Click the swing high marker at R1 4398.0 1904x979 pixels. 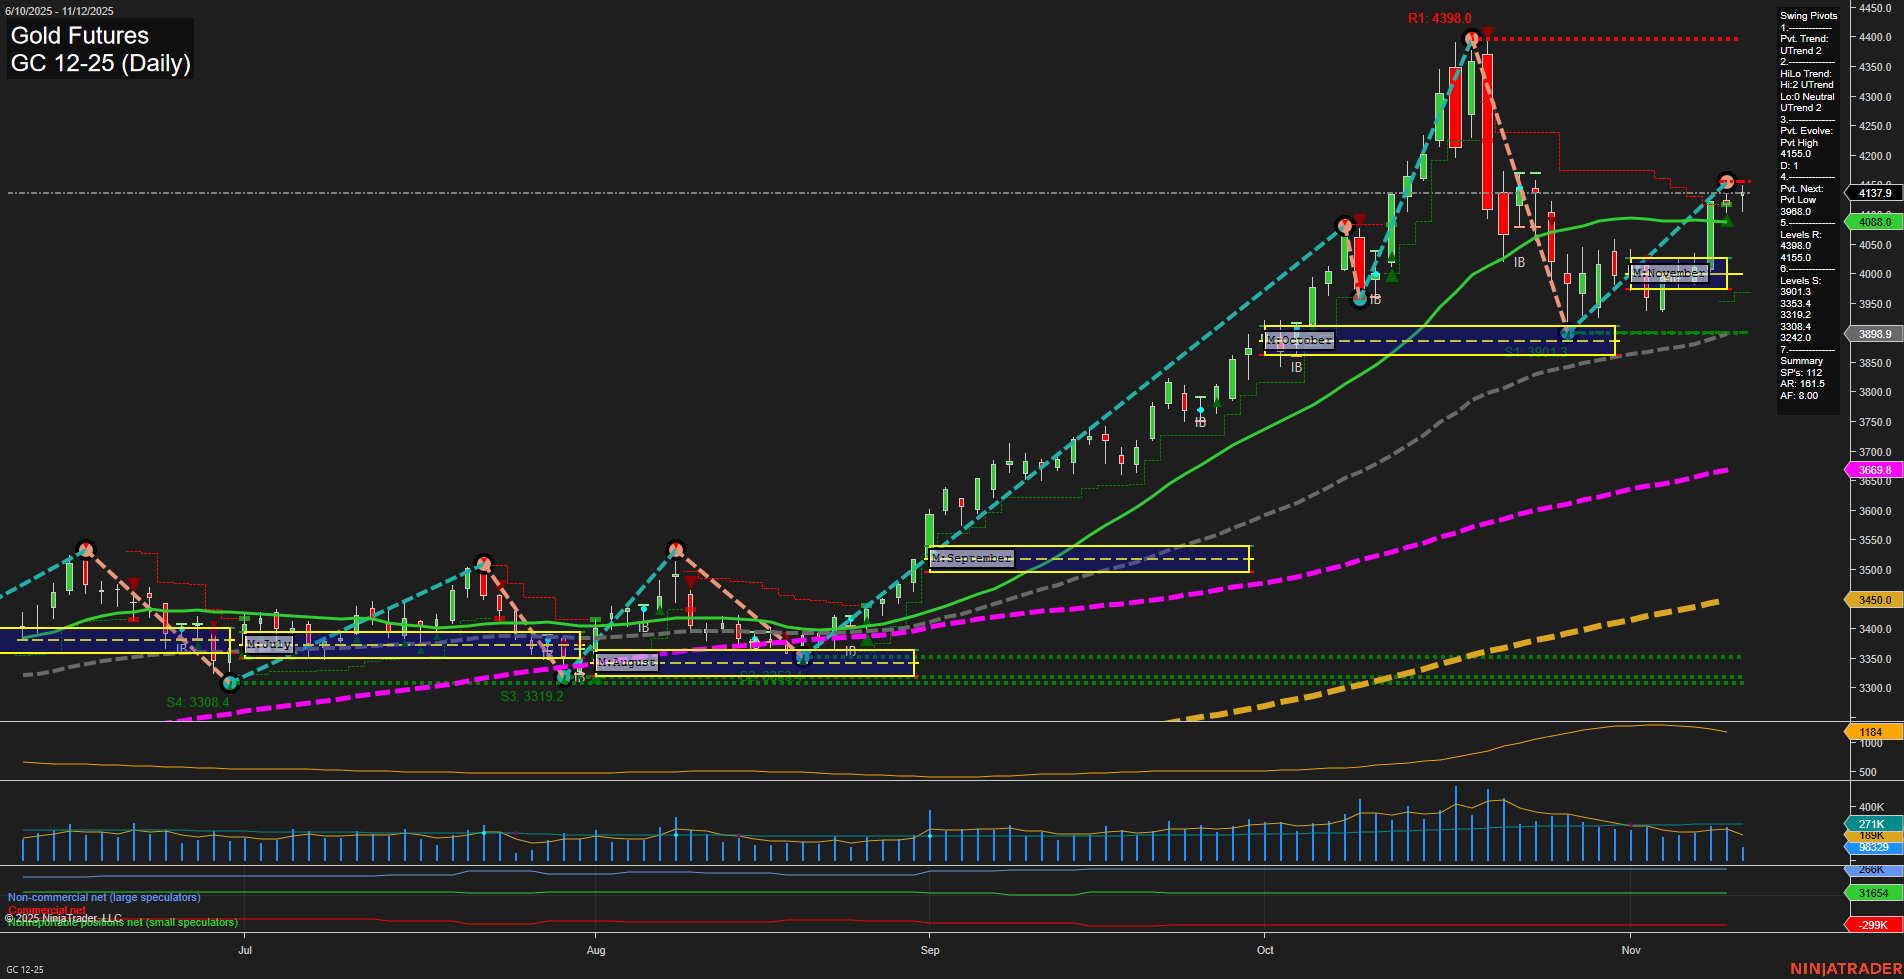pyautogui.click(x=1471, y=38)
